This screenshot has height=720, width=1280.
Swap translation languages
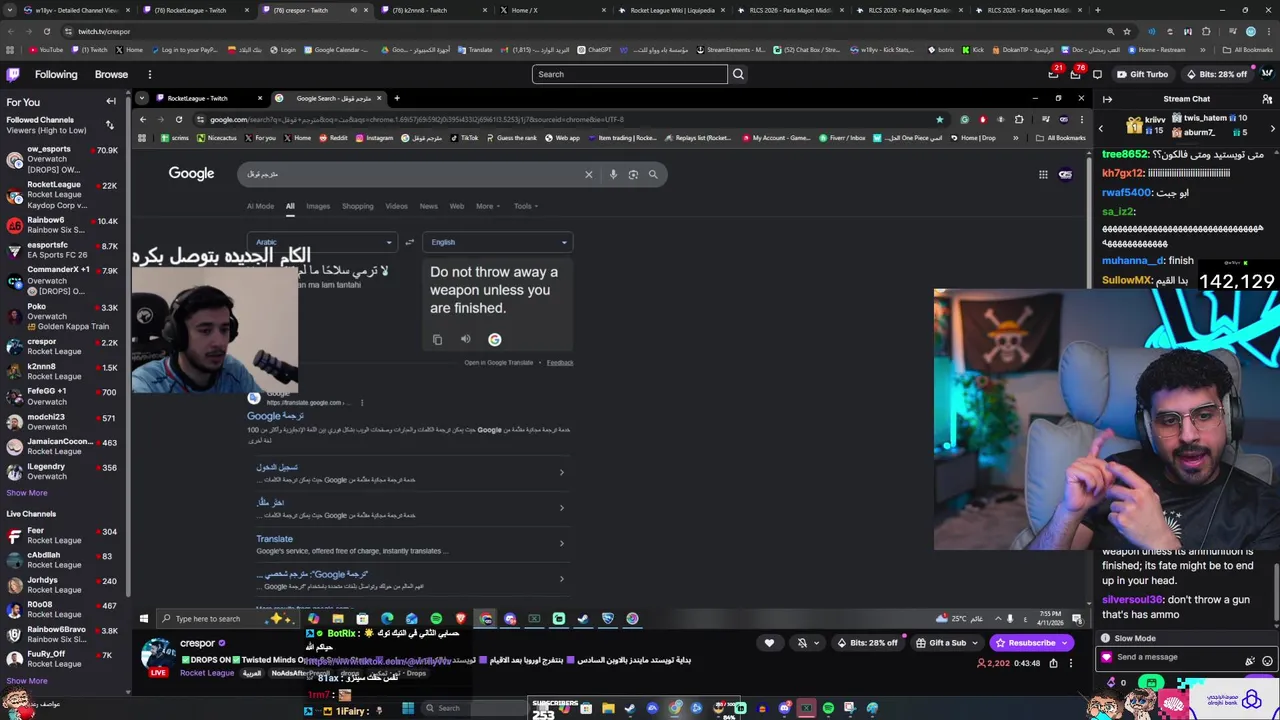tap(409, 242)
